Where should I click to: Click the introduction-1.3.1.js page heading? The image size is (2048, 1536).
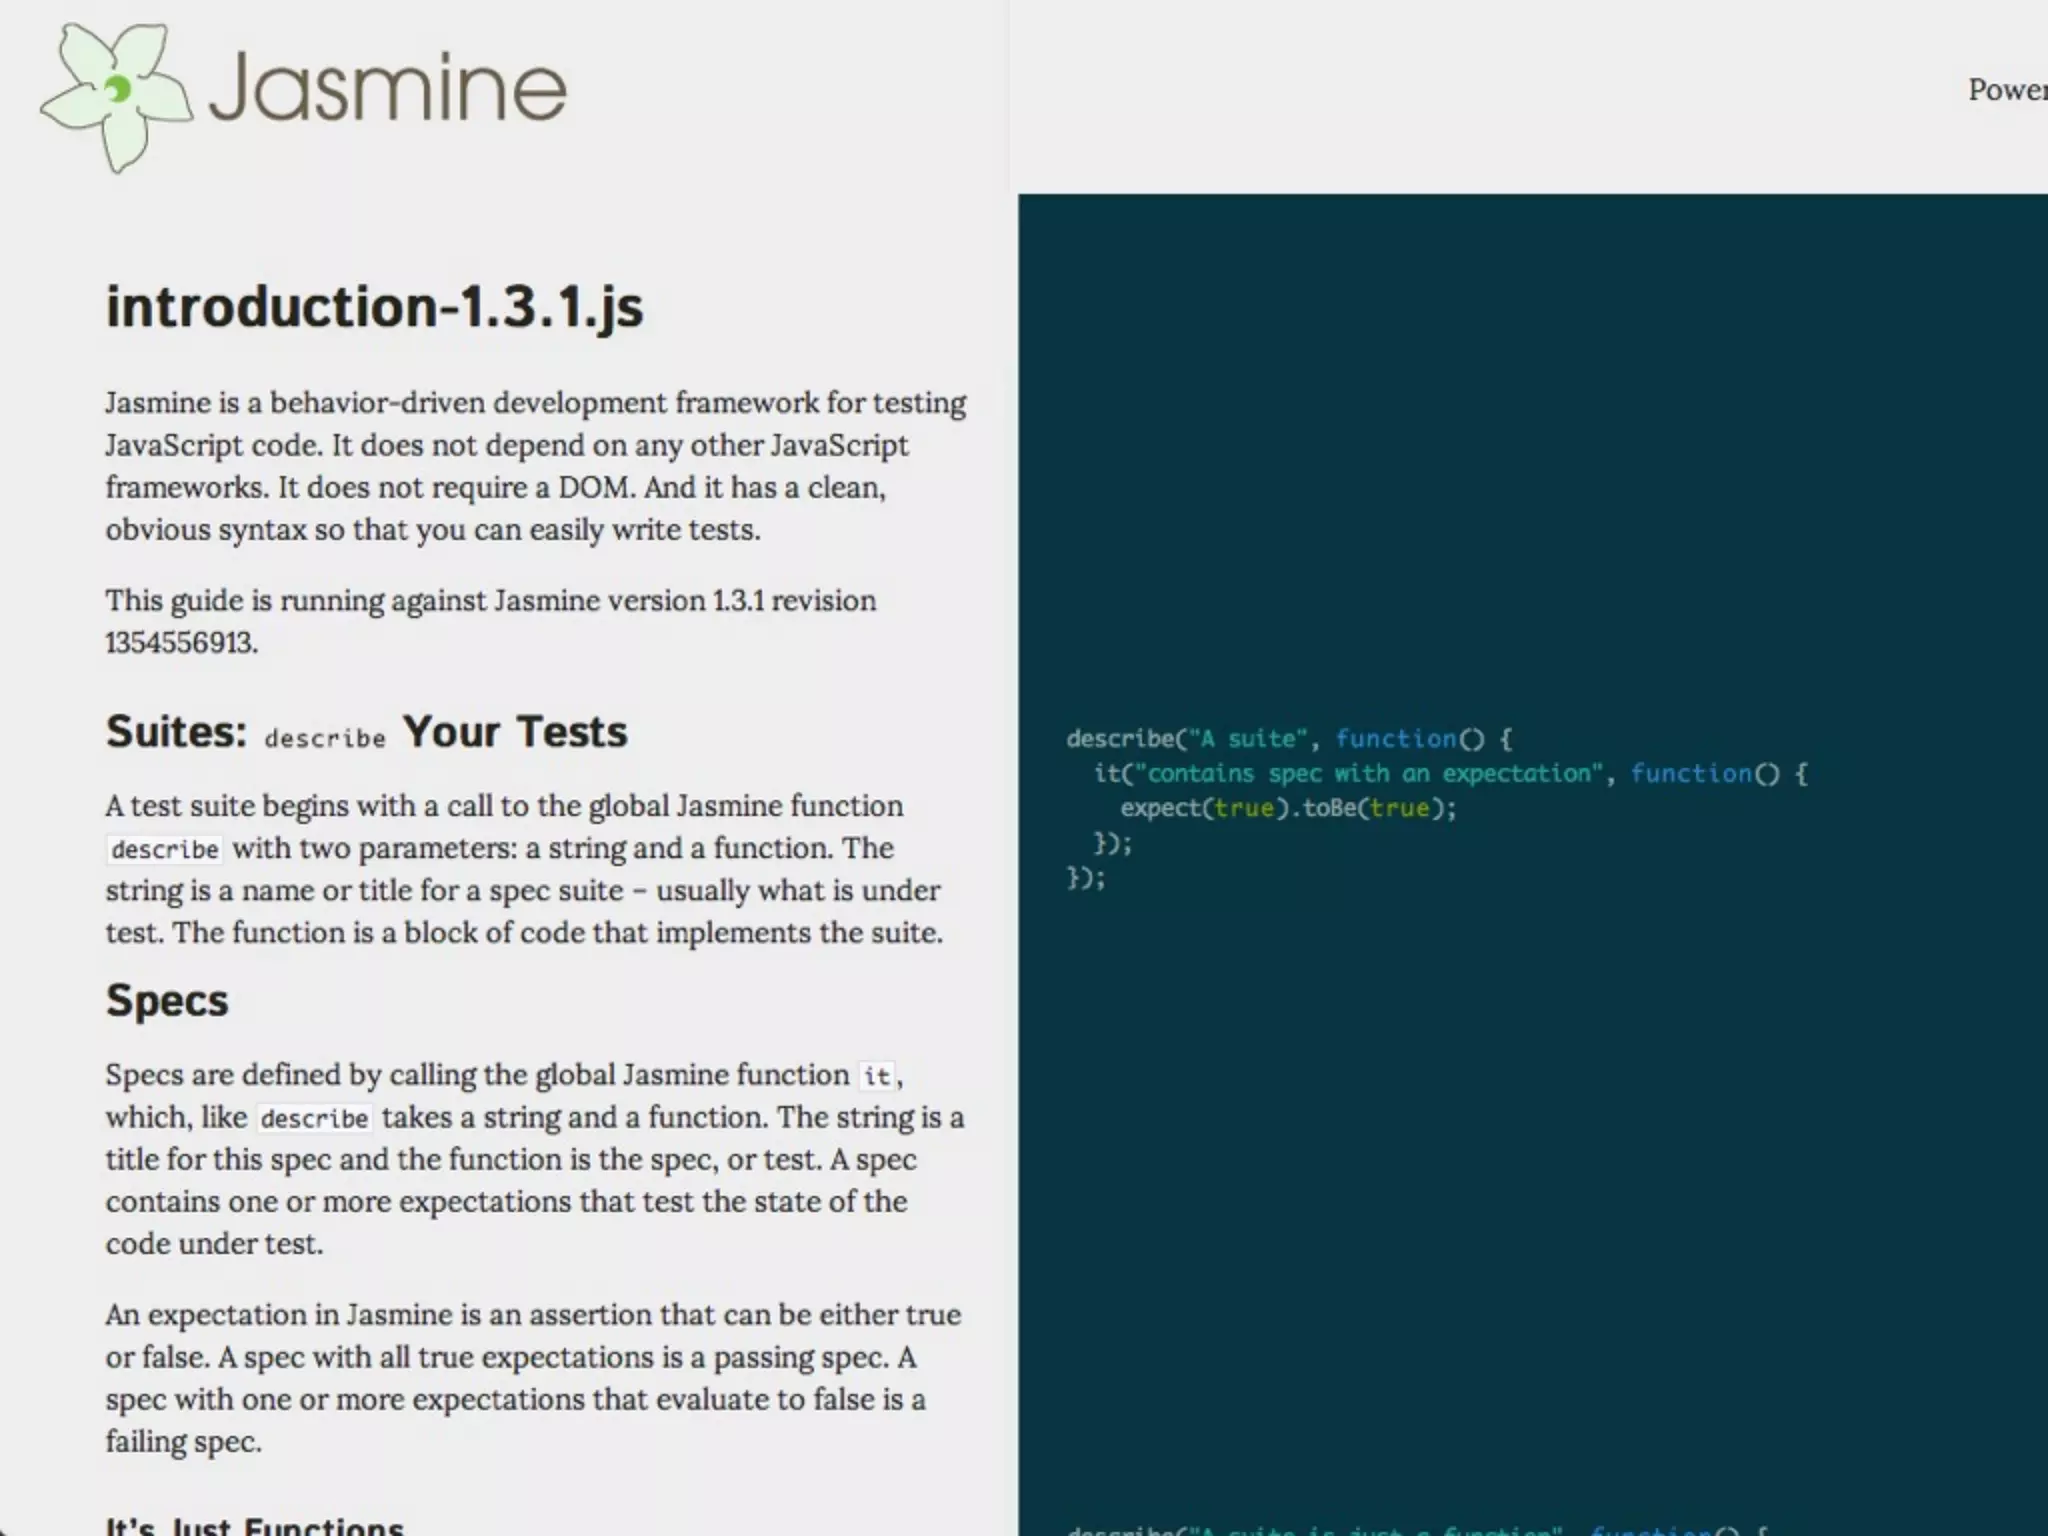point(375,307)
